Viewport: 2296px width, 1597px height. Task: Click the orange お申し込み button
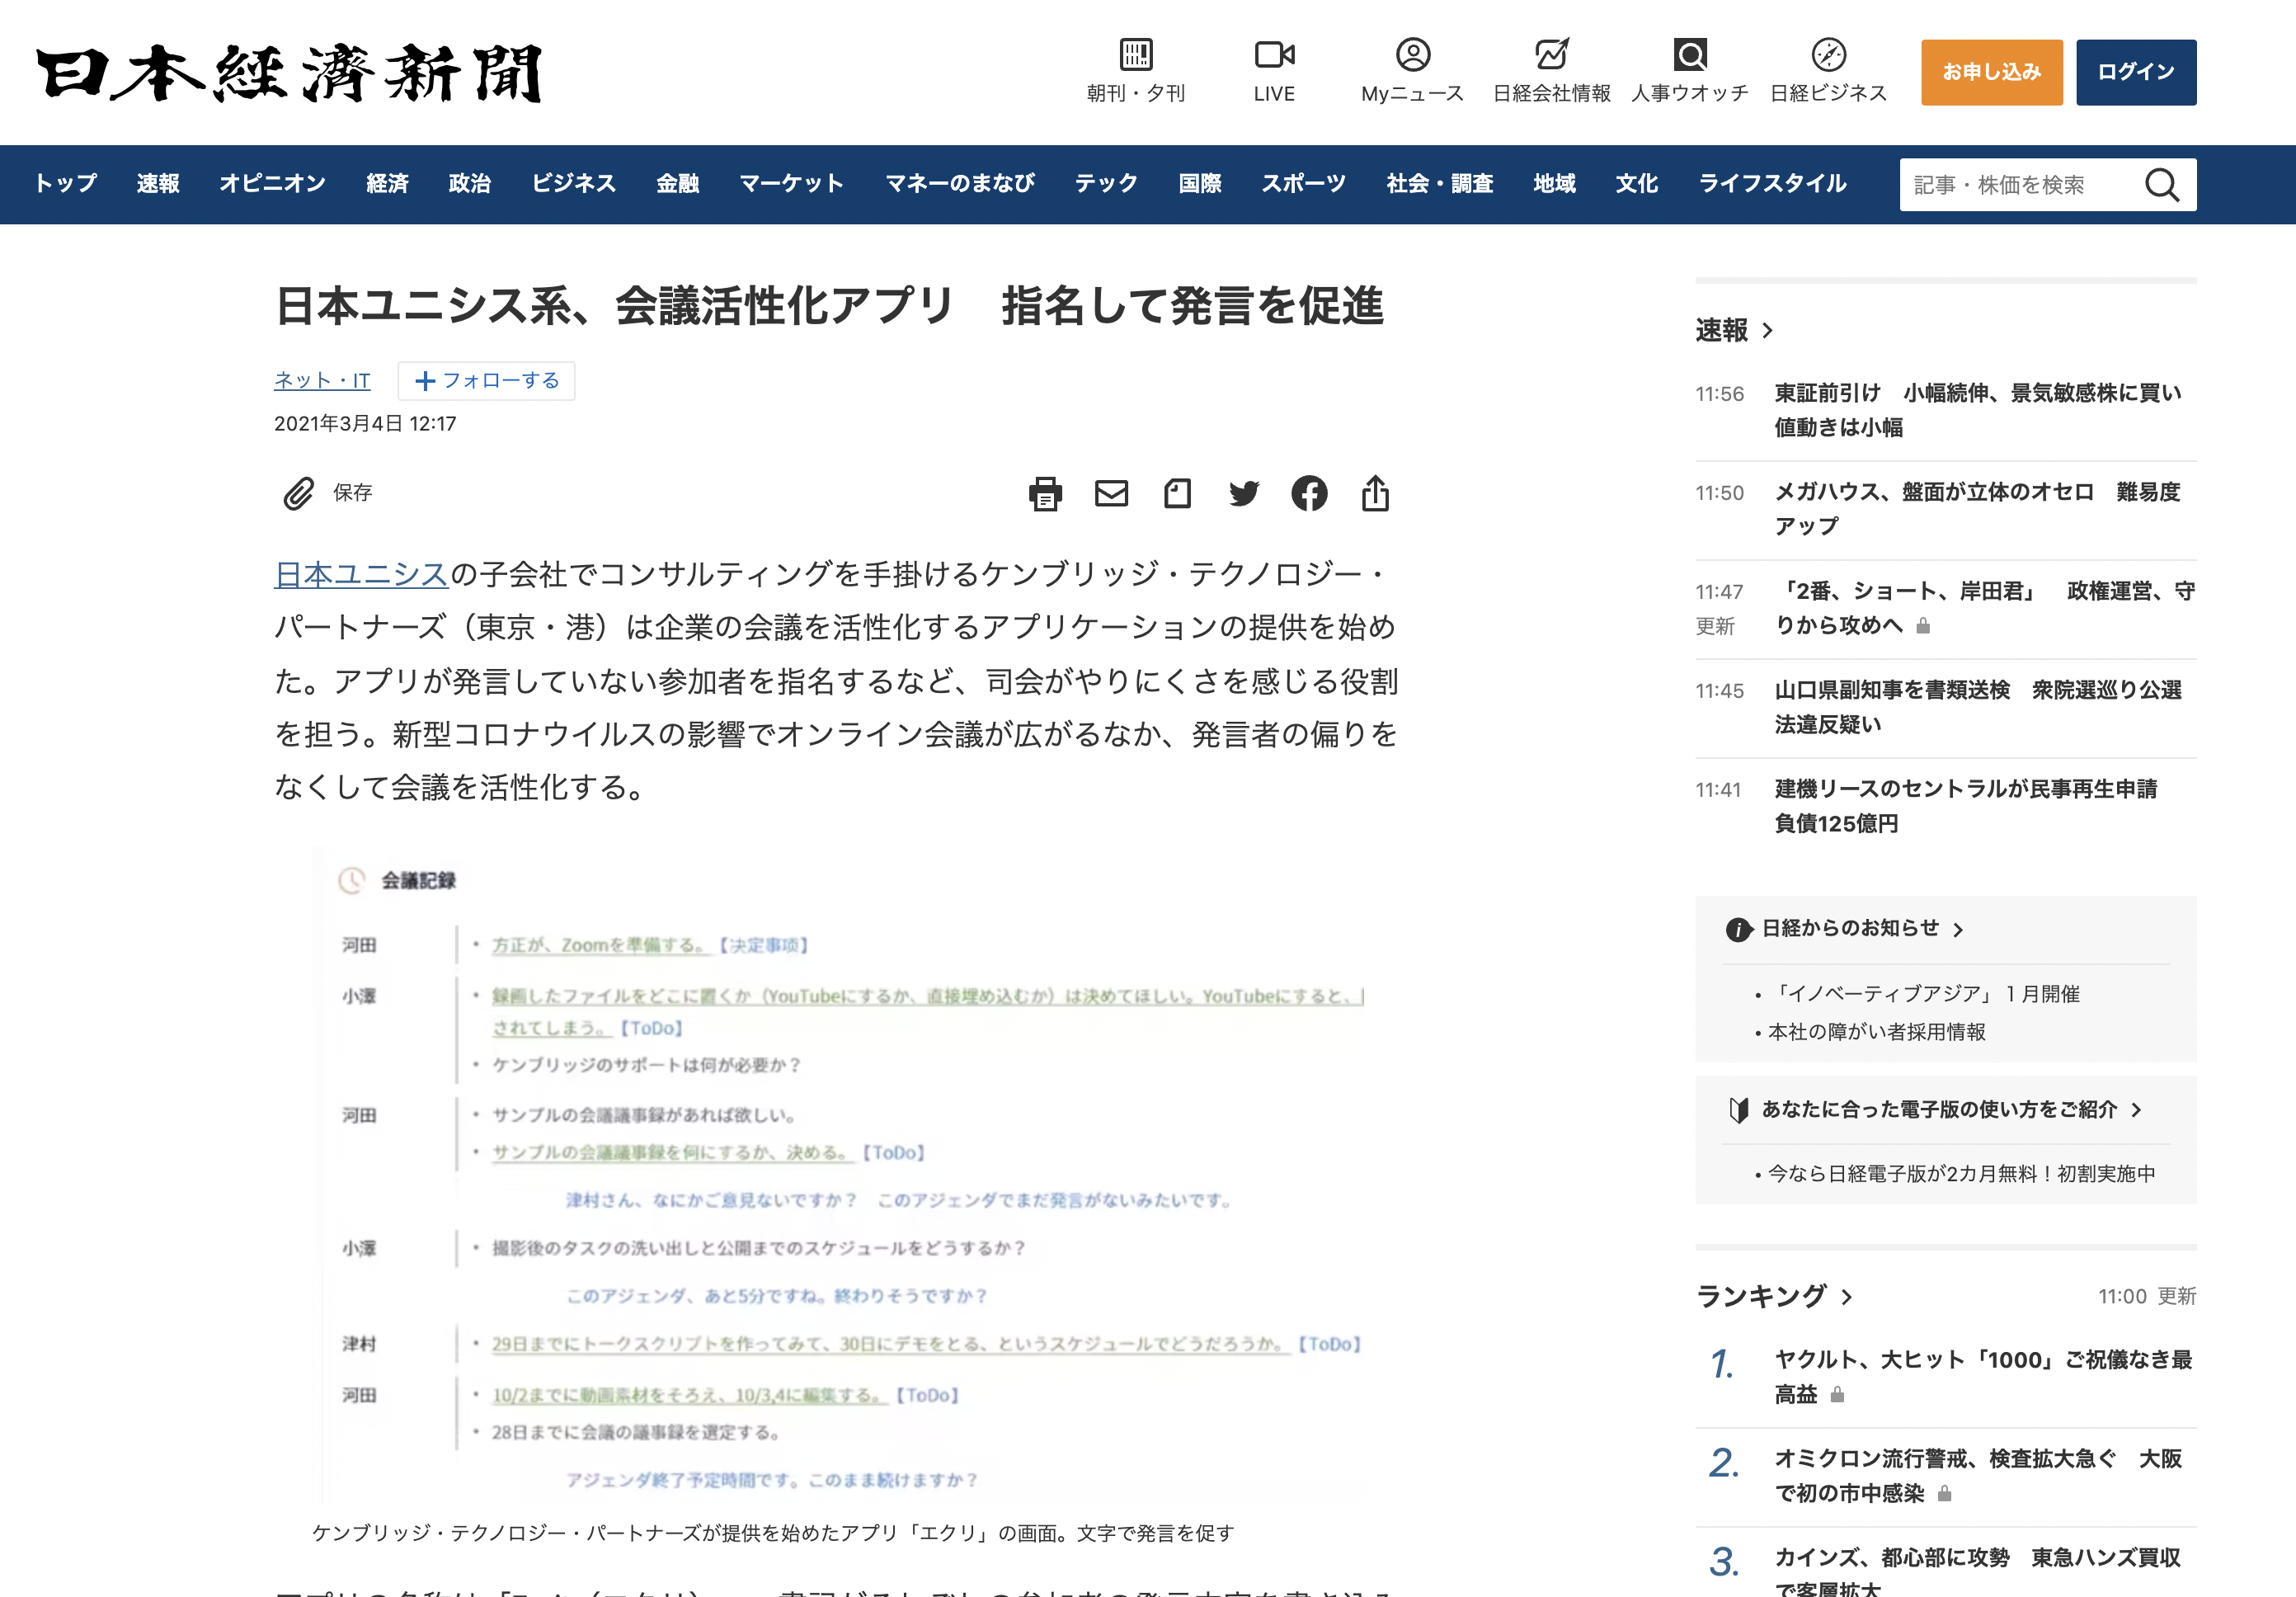tap(1991, 72)
